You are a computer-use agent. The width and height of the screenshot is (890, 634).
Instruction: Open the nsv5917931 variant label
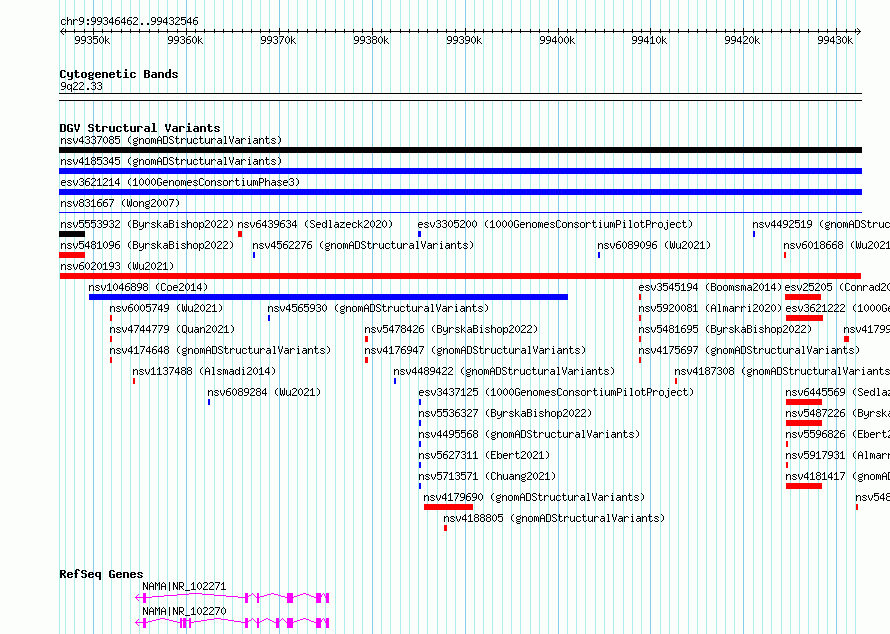(837, 455)
